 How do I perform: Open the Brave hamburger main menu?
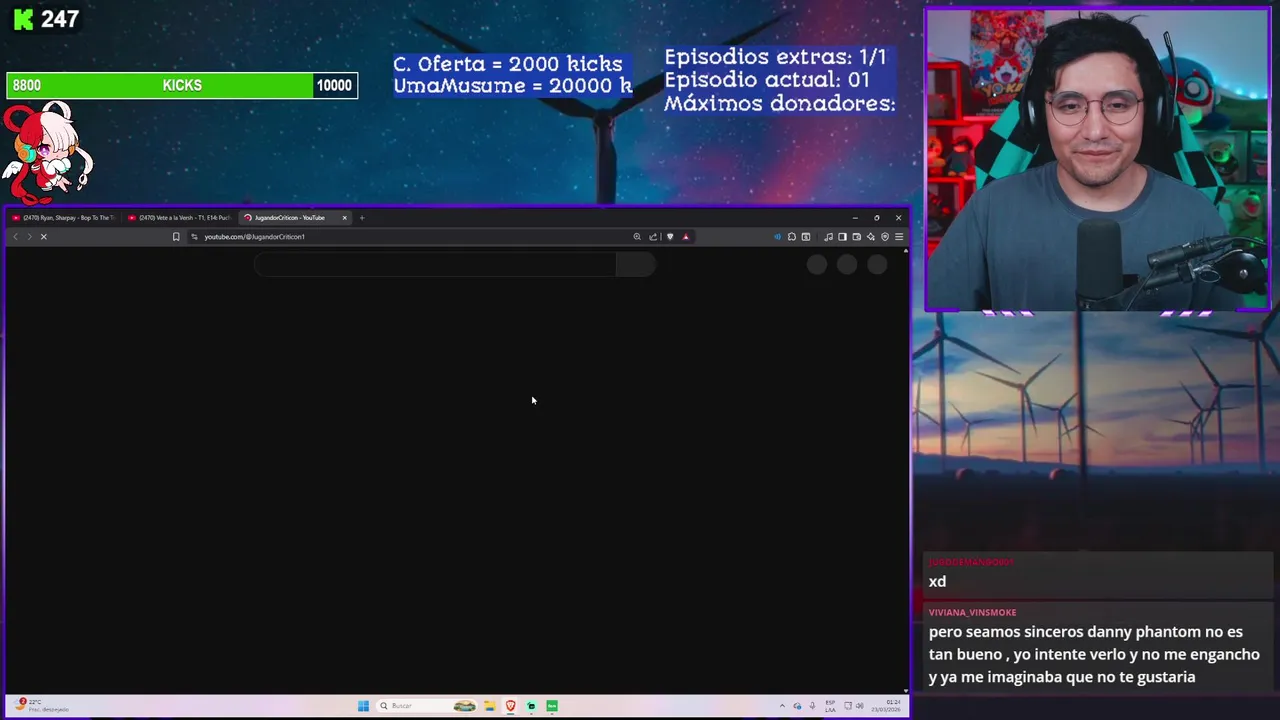point(898,237)
